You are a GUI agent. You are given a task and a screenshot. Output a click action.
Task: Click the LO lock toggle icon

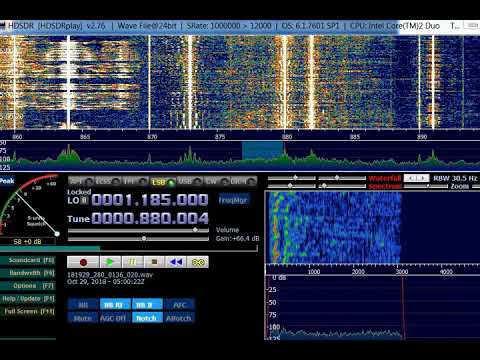tap(85, 200)
